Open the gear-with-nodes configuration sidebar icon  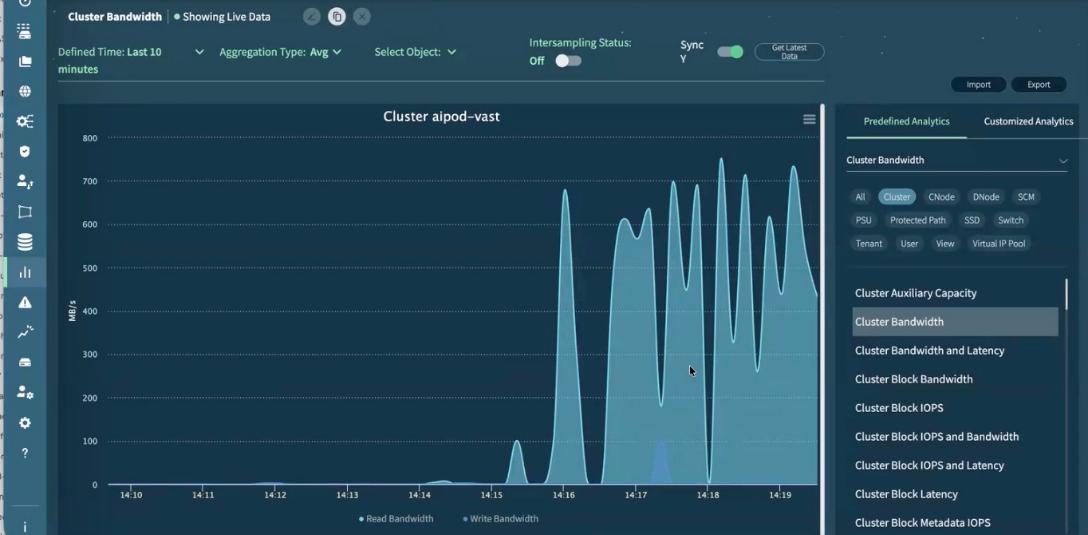(25, 121)
